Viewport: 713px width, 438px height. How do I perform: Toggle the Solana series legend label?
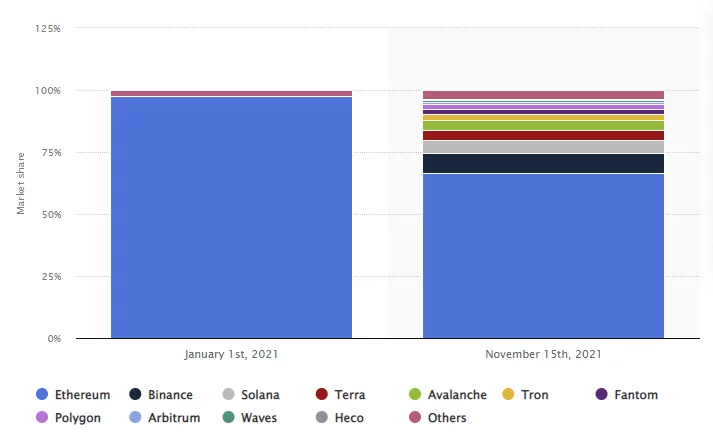tap(260, 395)
